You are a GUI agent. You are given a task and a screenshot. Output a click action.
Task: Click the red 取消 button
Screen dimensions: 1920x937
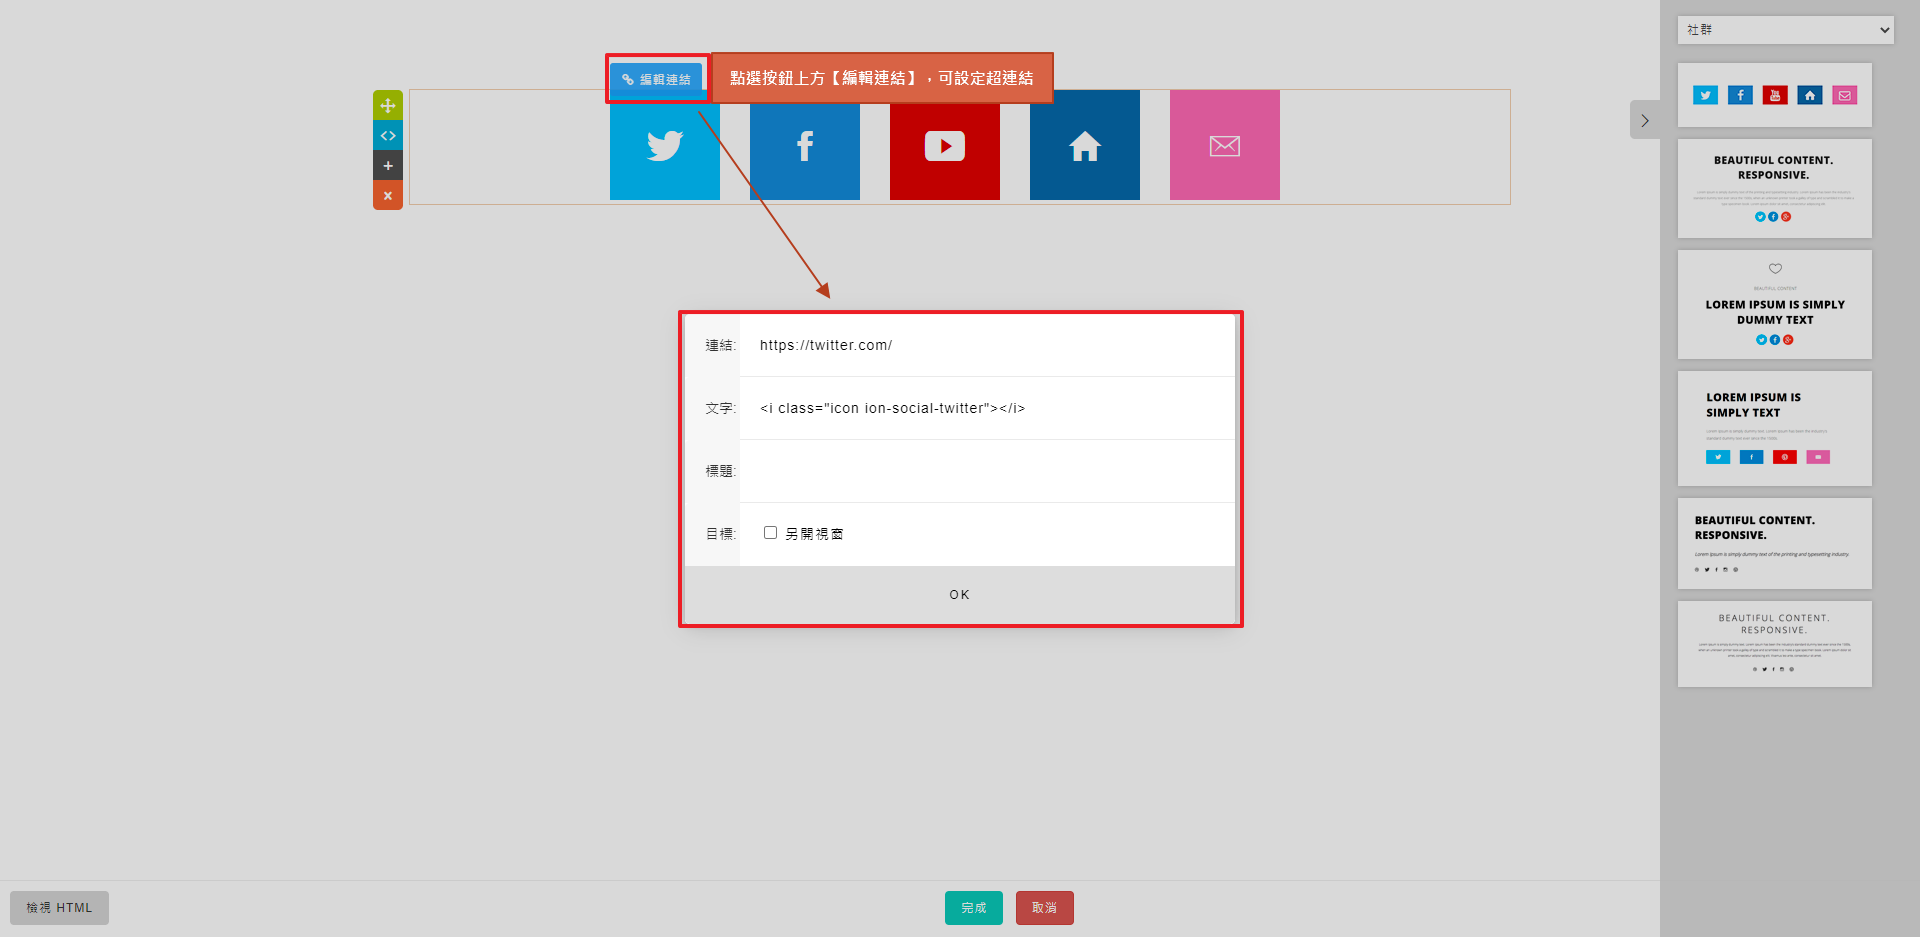(1044, 908)
